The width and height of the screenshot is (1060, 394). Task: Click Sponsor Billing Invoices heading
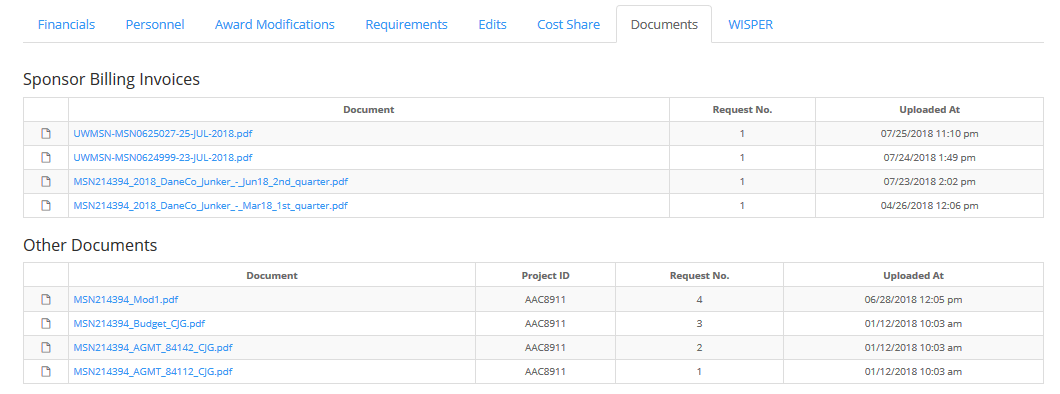coord(112,79)
